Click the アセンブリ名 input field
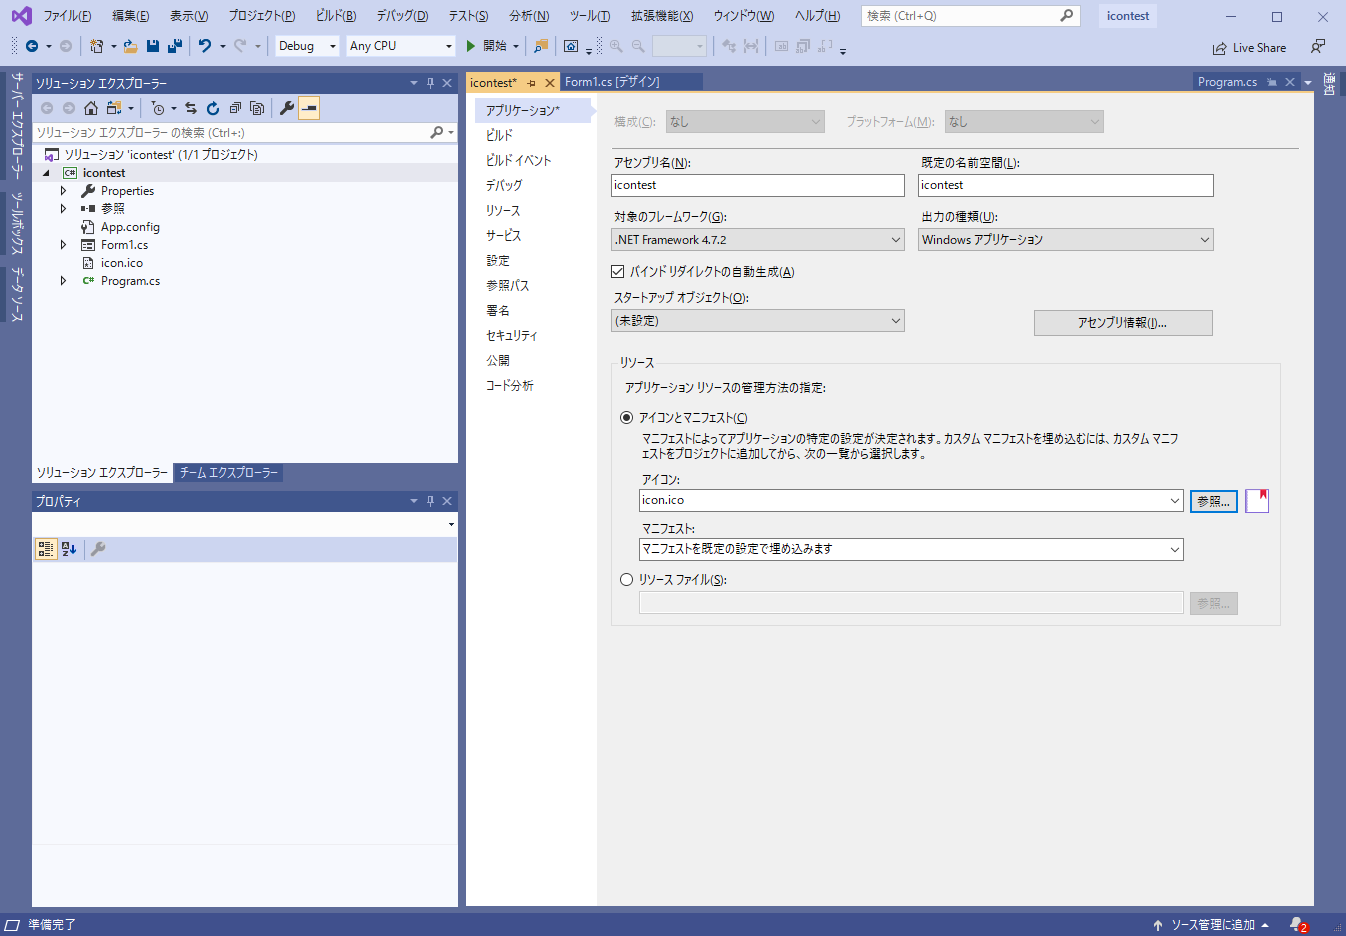This screenshot has width=1346, height=936. point(758,185)
